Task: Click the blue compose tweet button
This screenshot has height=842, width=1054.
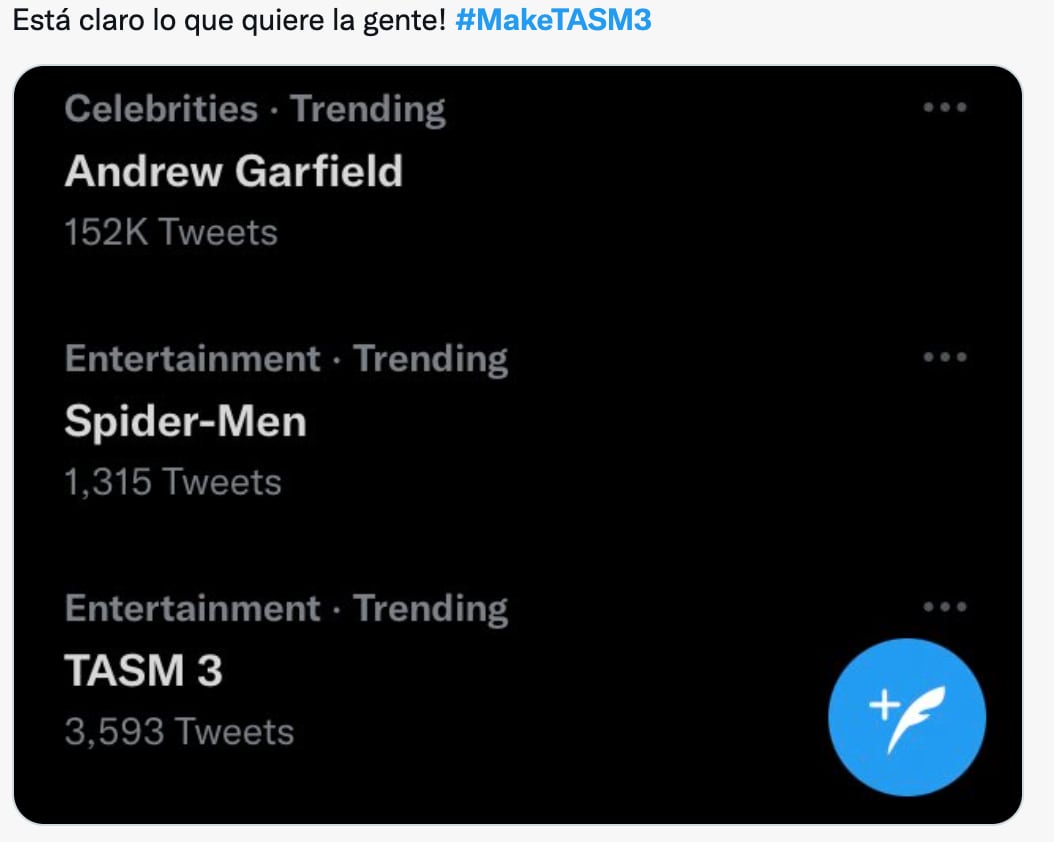Action: [x=907, y=717]
